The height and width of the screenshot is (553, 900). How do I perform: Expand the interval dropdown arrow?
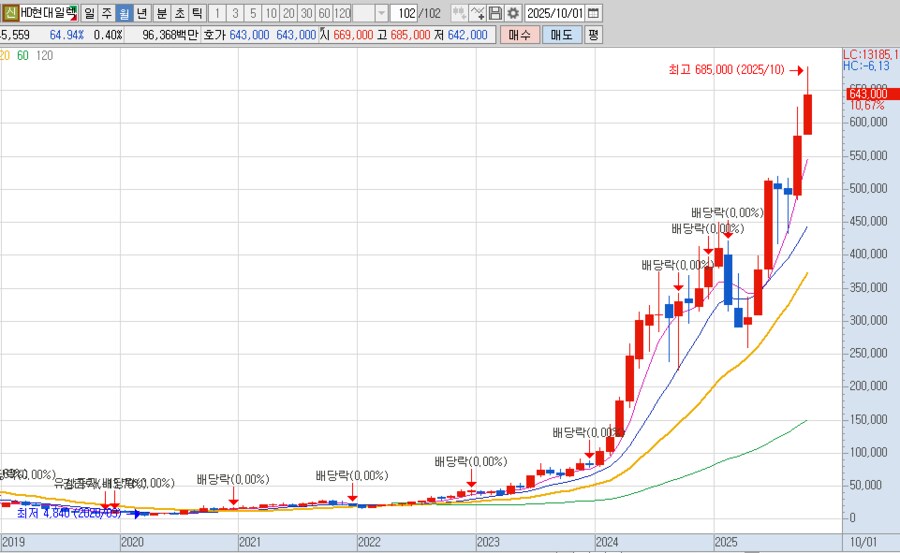coord(381,14)
